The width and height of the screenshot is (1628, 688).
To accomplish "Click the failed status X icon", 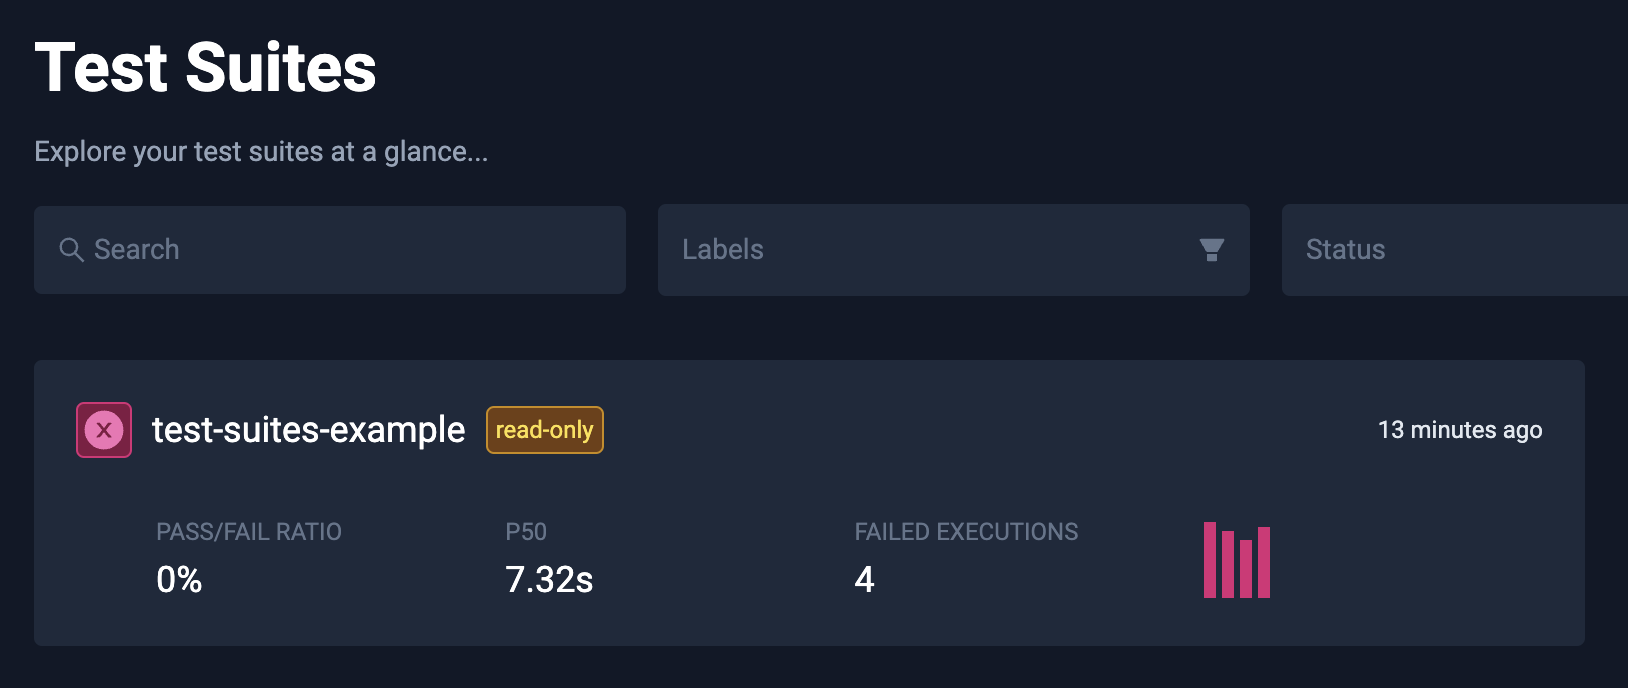I will pyautogui.click(x=104, y=430).
